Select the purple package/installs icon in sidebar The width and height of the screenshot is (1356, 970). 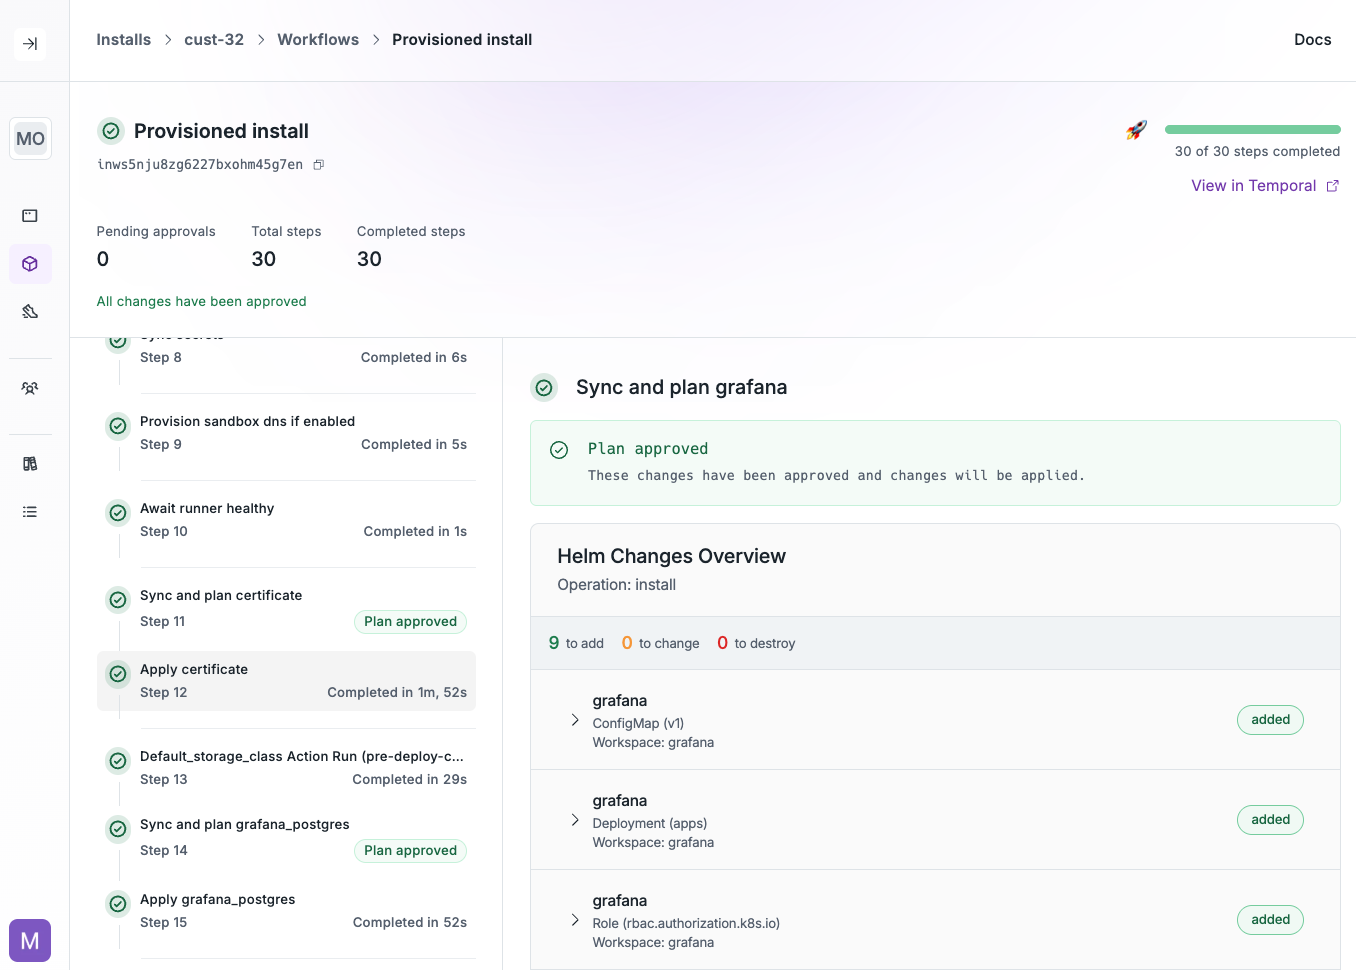pos(30,264)
